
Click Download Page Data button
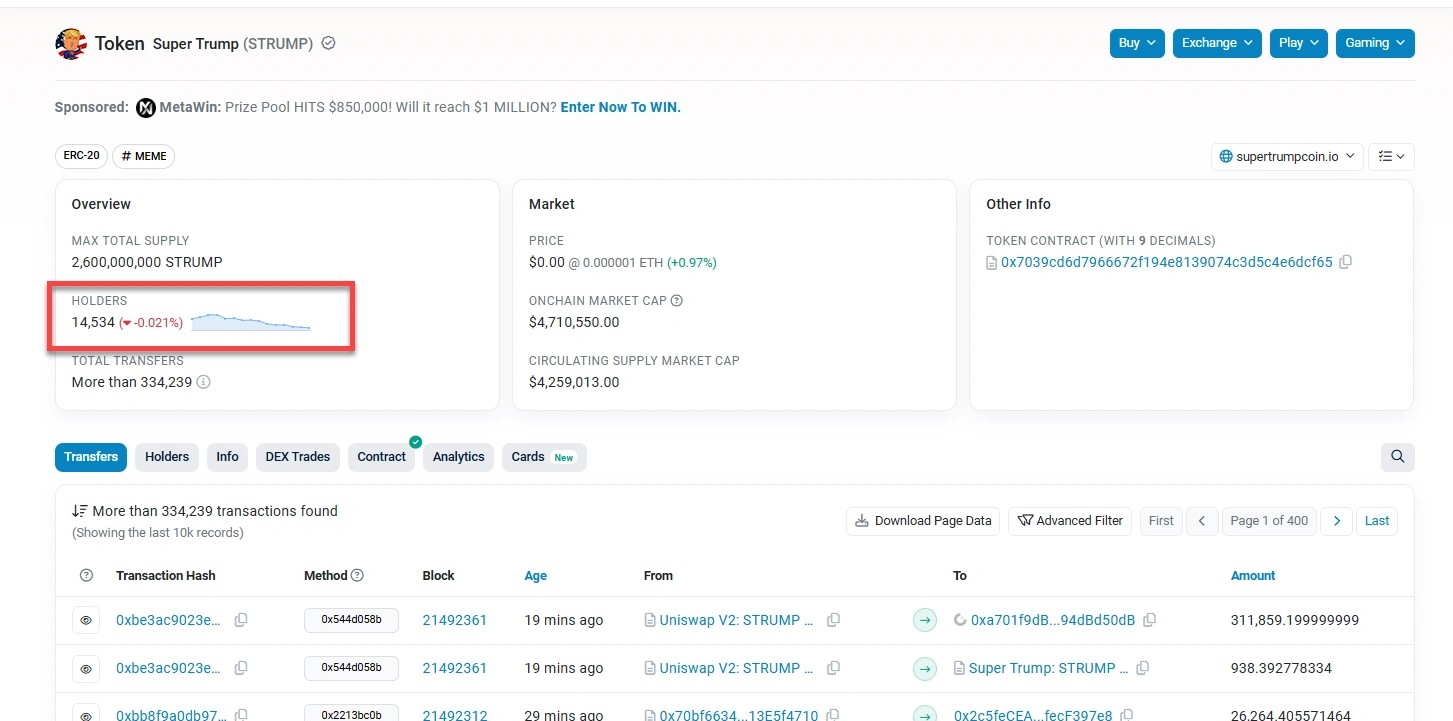click(922, 521)
